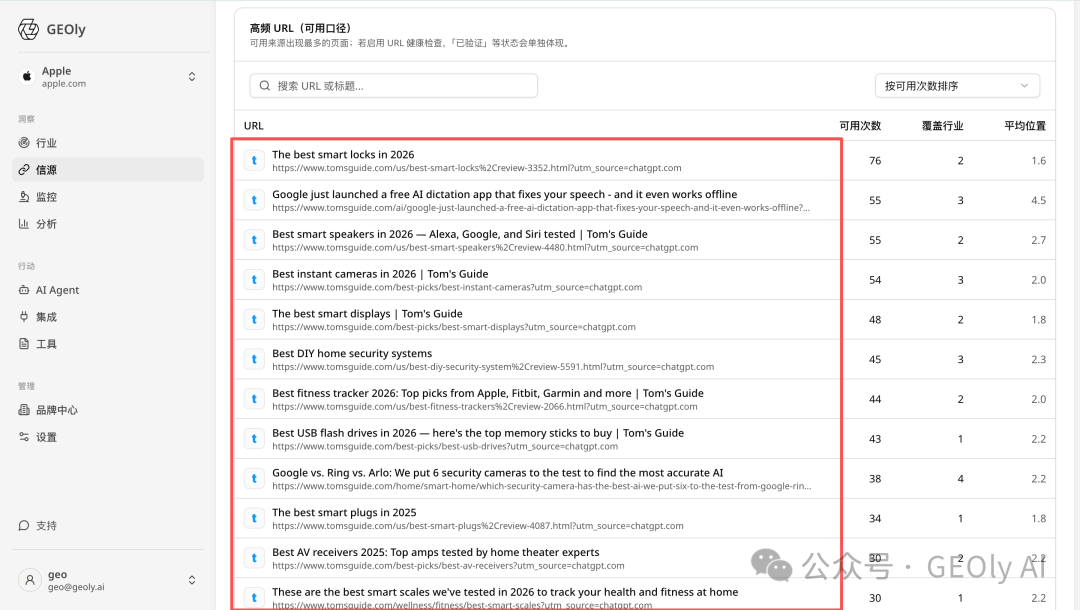Click the 品牌中心 building icon
The width and height of the screenshot is (1080, 610).
click(24, 410)
